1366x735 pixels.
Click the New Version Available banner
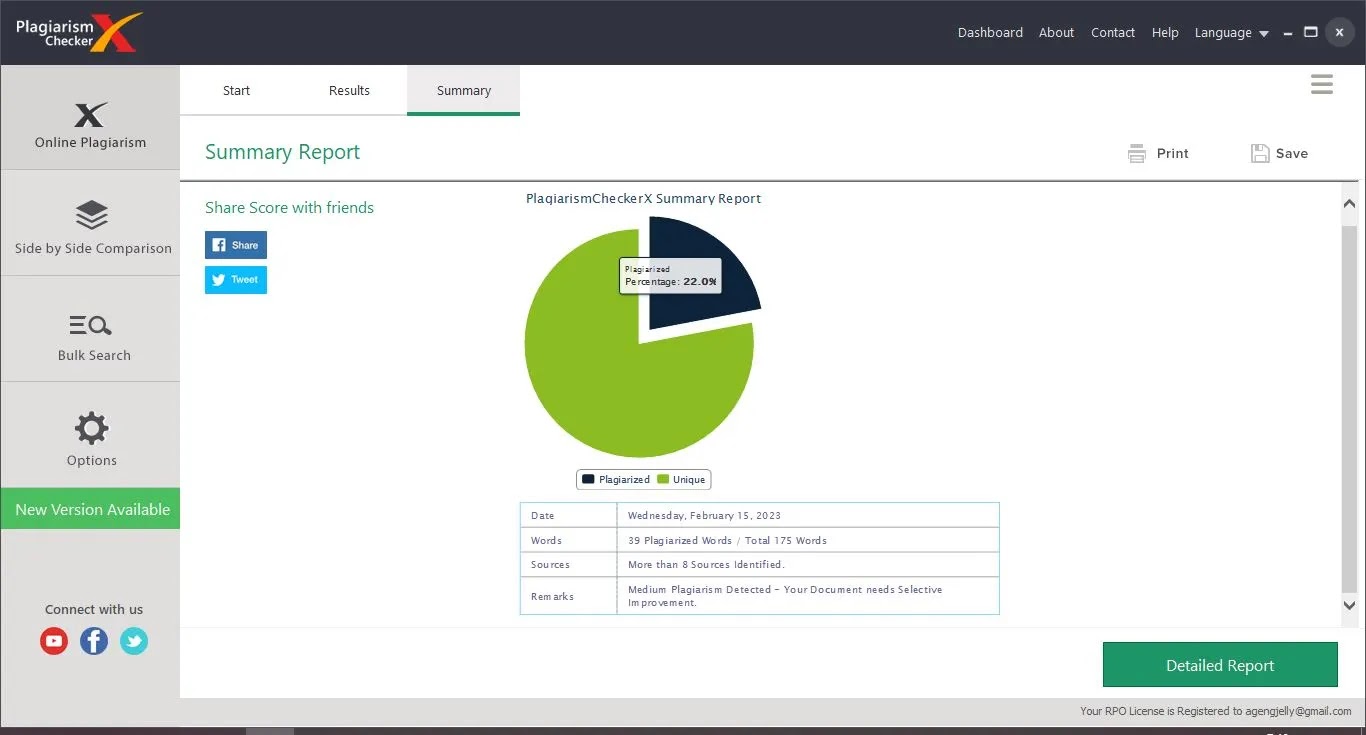90,509
